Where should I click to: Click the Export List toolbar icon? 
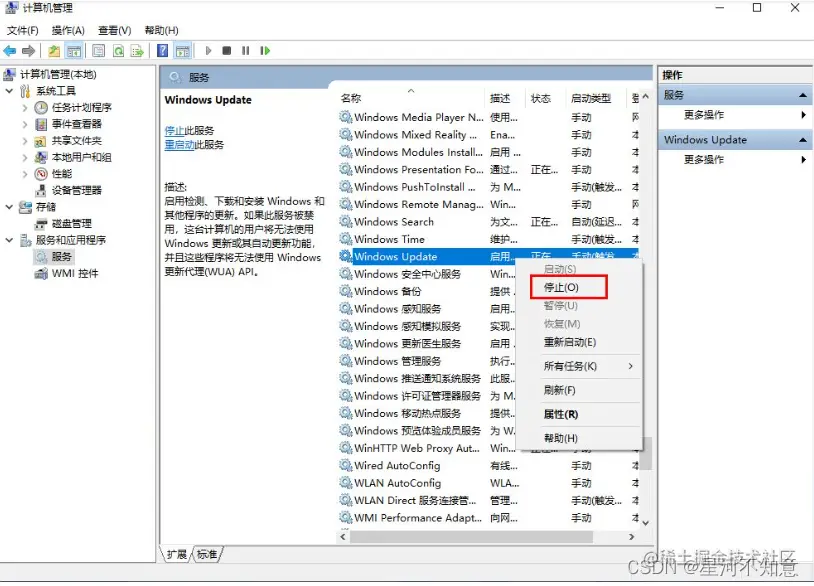(137, 51)
